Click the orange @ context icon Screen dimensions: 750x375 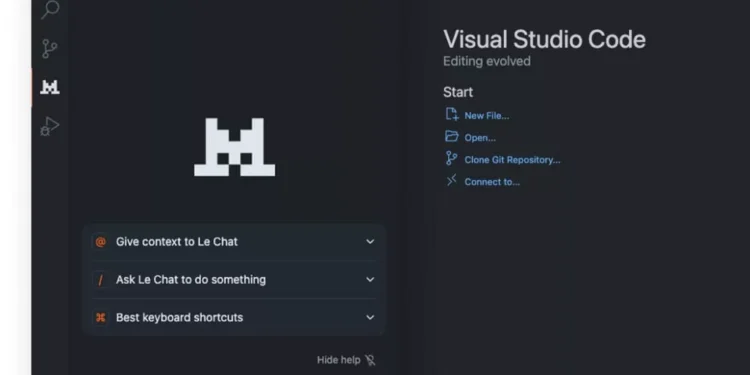pyautogui.click(x=100, y=242)
